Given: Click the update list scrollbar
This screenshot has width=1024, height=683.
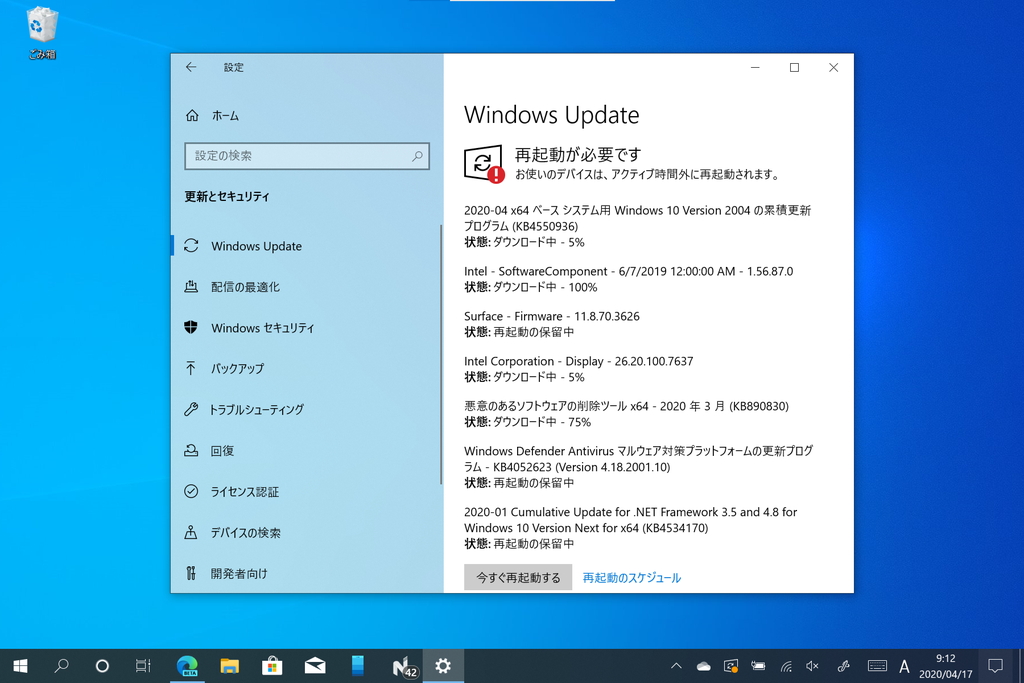Looking at the screenshot, I should tap(438, 350).
